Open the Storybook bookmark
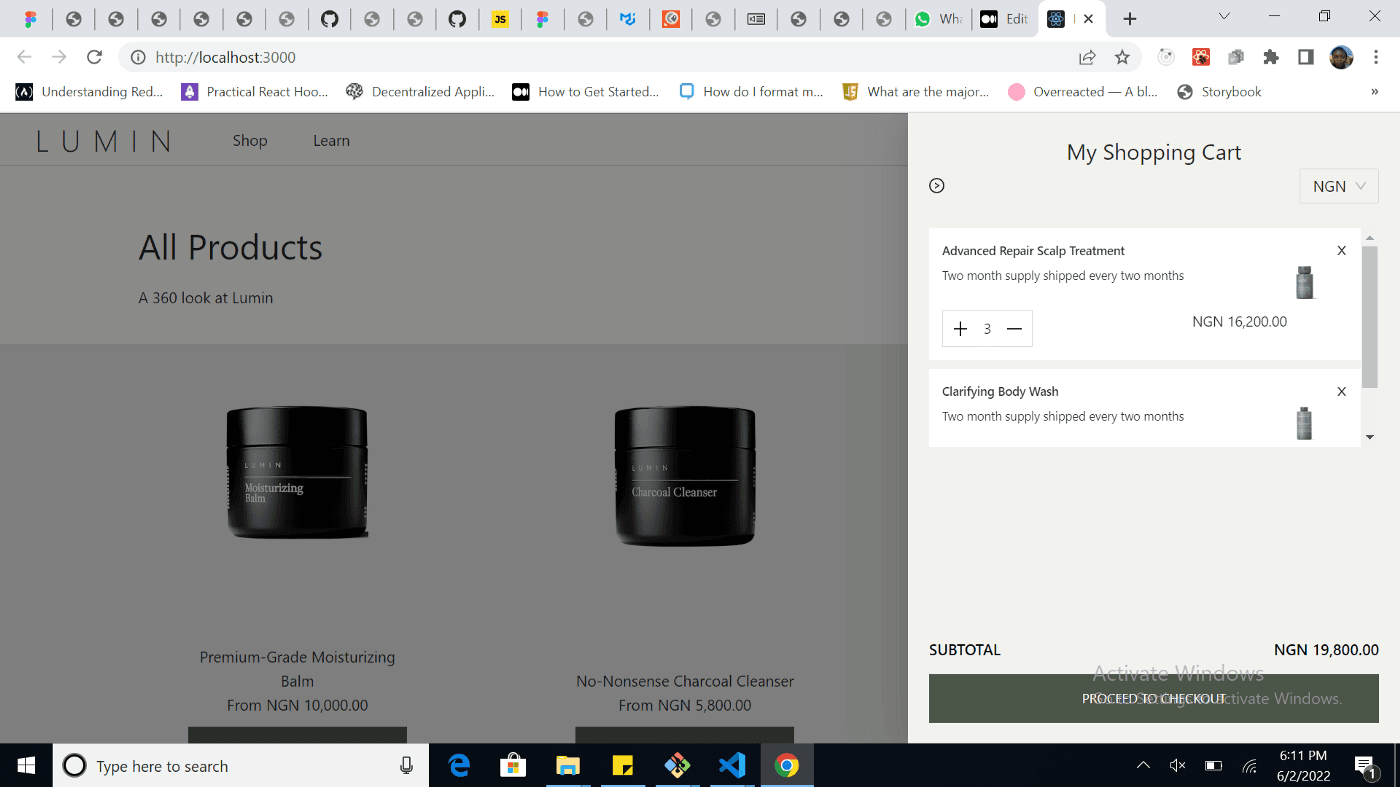 pos(1219,92)
